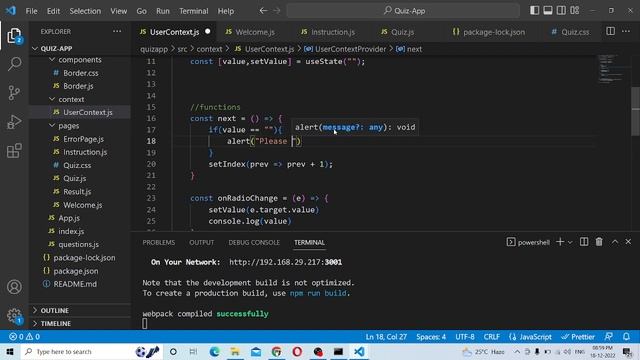Click the Windows Start button
640x360 pixels.
pyautogui.click(x=9, y=351)
